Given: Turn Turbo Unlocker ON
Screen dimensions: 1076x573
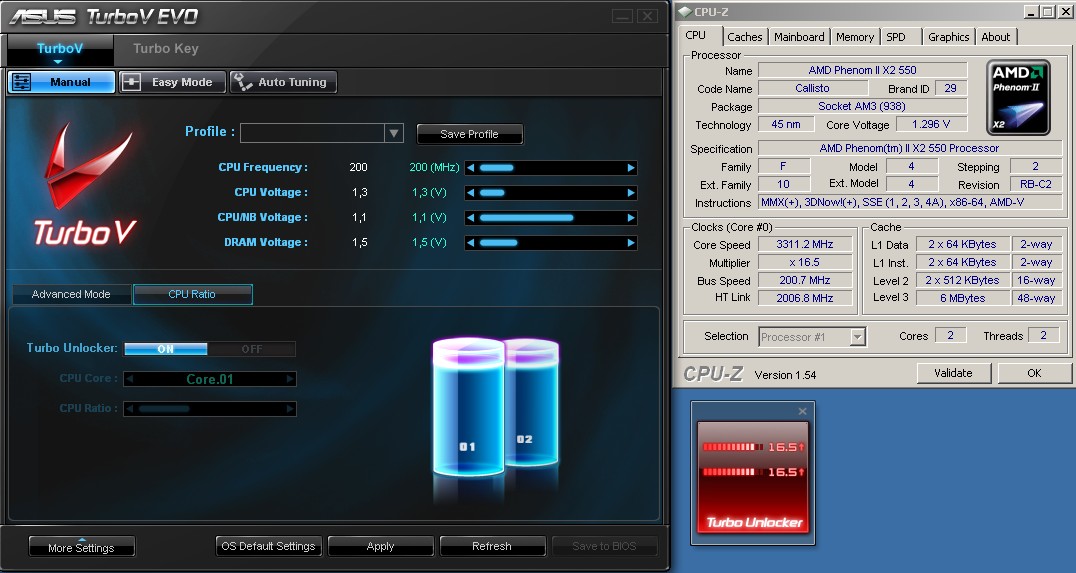Looking at the screenshot, I should click(x=165, y=349).
